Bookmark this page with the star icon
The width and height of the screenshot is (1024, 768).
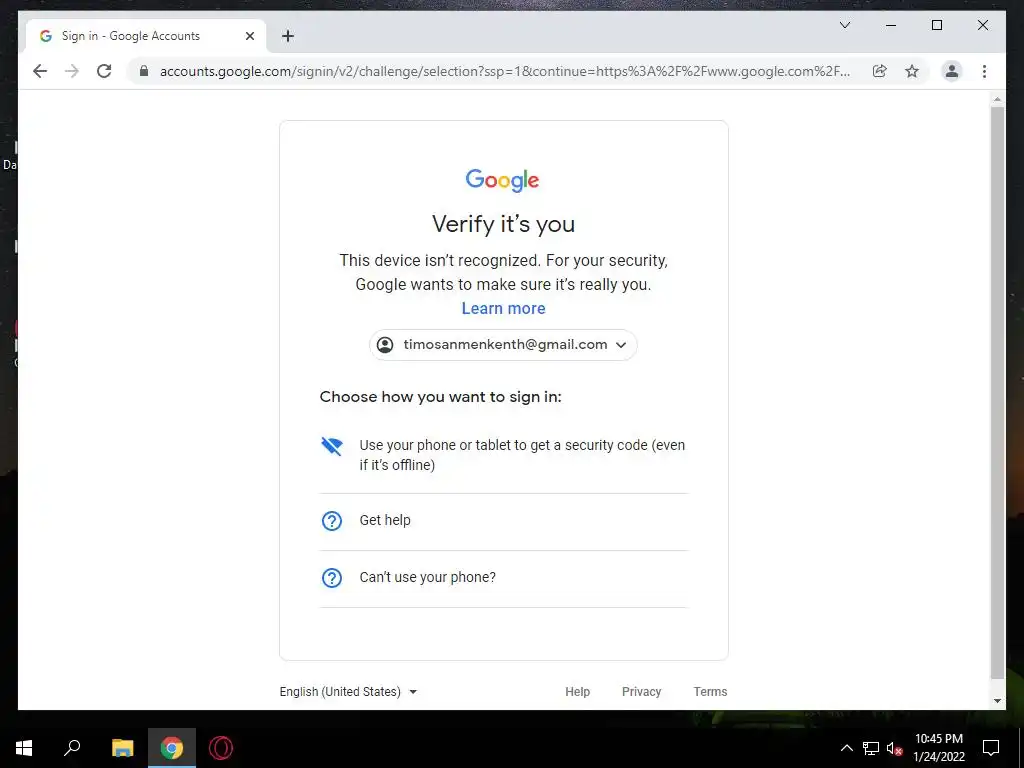click(x=912, y=71)
